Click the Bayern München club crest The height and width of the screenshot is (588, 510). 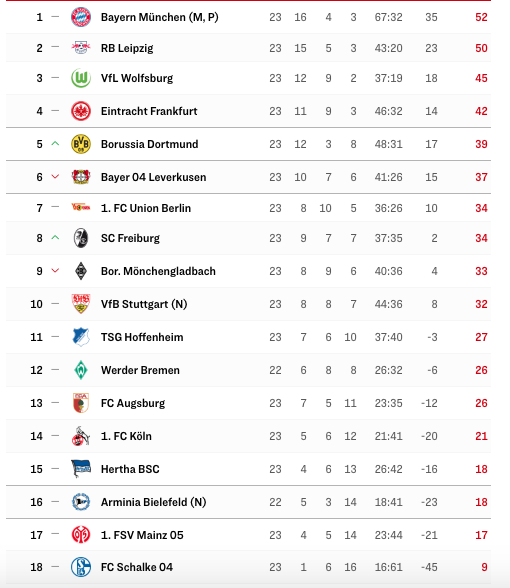coord(81,17)
